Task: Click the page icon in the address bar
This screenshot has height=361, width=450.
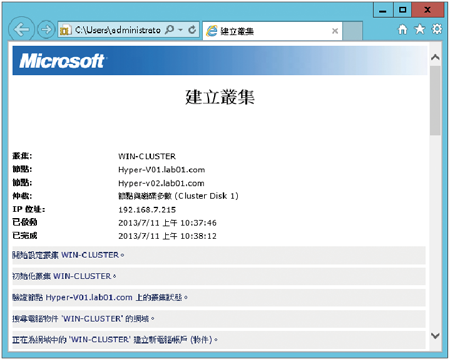Action: pos(65,30)
